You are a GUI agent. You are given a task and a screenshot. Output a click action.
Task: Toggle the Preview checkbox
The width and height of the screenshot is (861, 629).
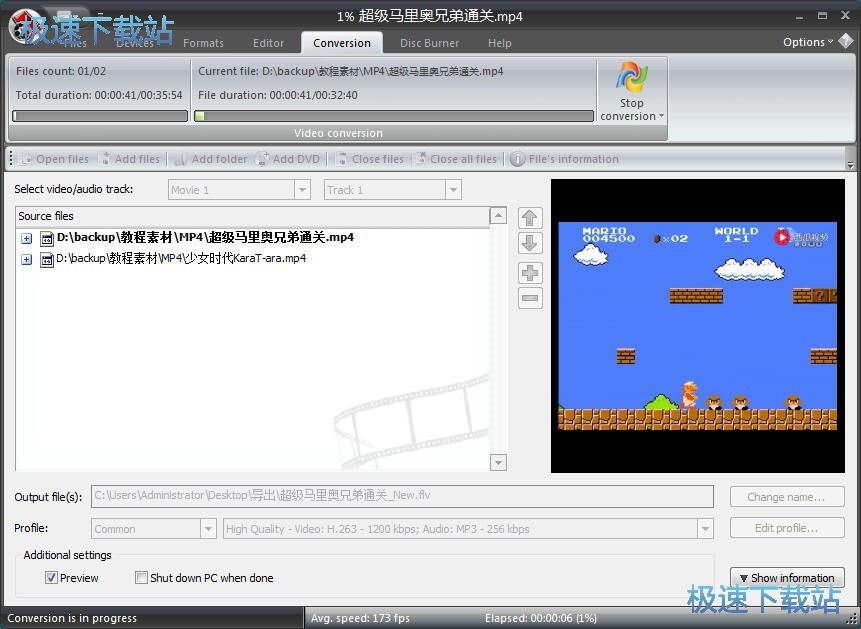tap(51, 577)
